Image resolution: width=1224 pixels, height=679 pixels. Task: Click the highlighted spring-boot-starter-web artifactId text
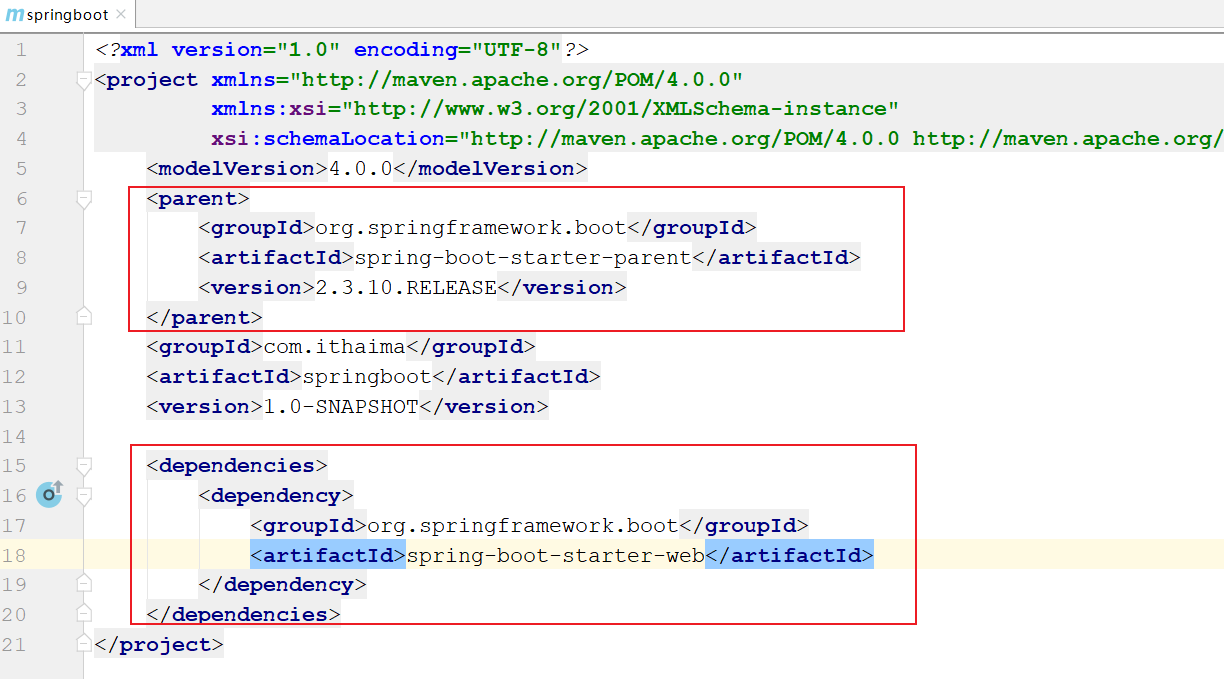click(555, 555)
